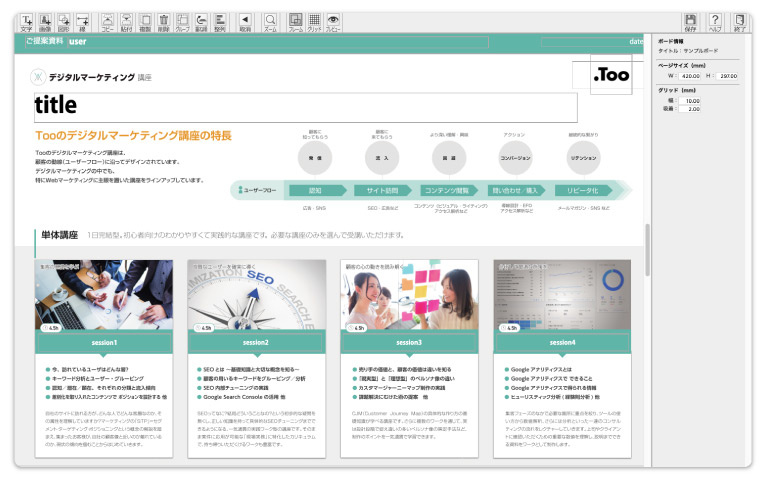Click the canvas vertical scrollbar thumb
Screen dimensions: 762x480
647,250
